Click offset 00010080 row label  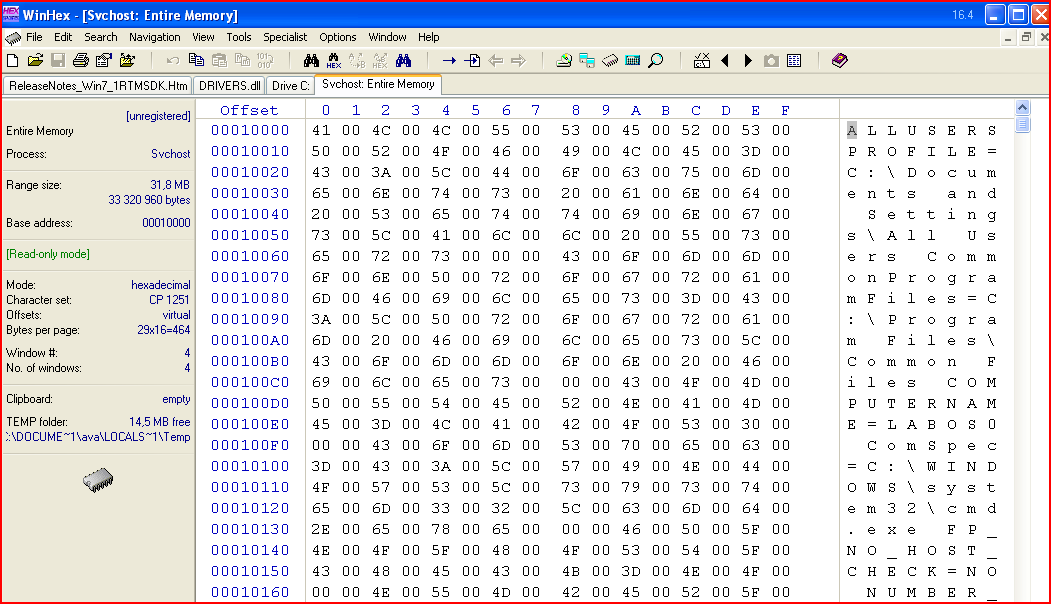pyautogui.click(x=250, y=298)
